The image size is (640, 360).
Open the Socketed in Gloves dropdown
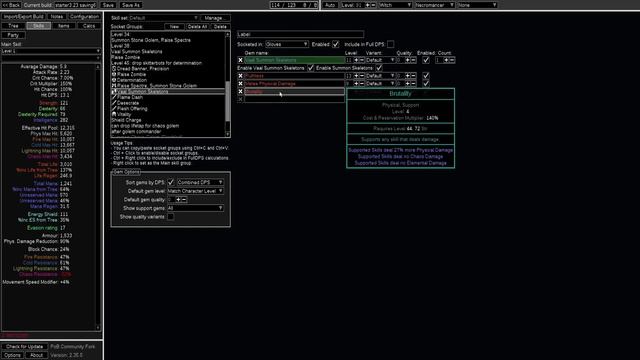click(287, 44)
